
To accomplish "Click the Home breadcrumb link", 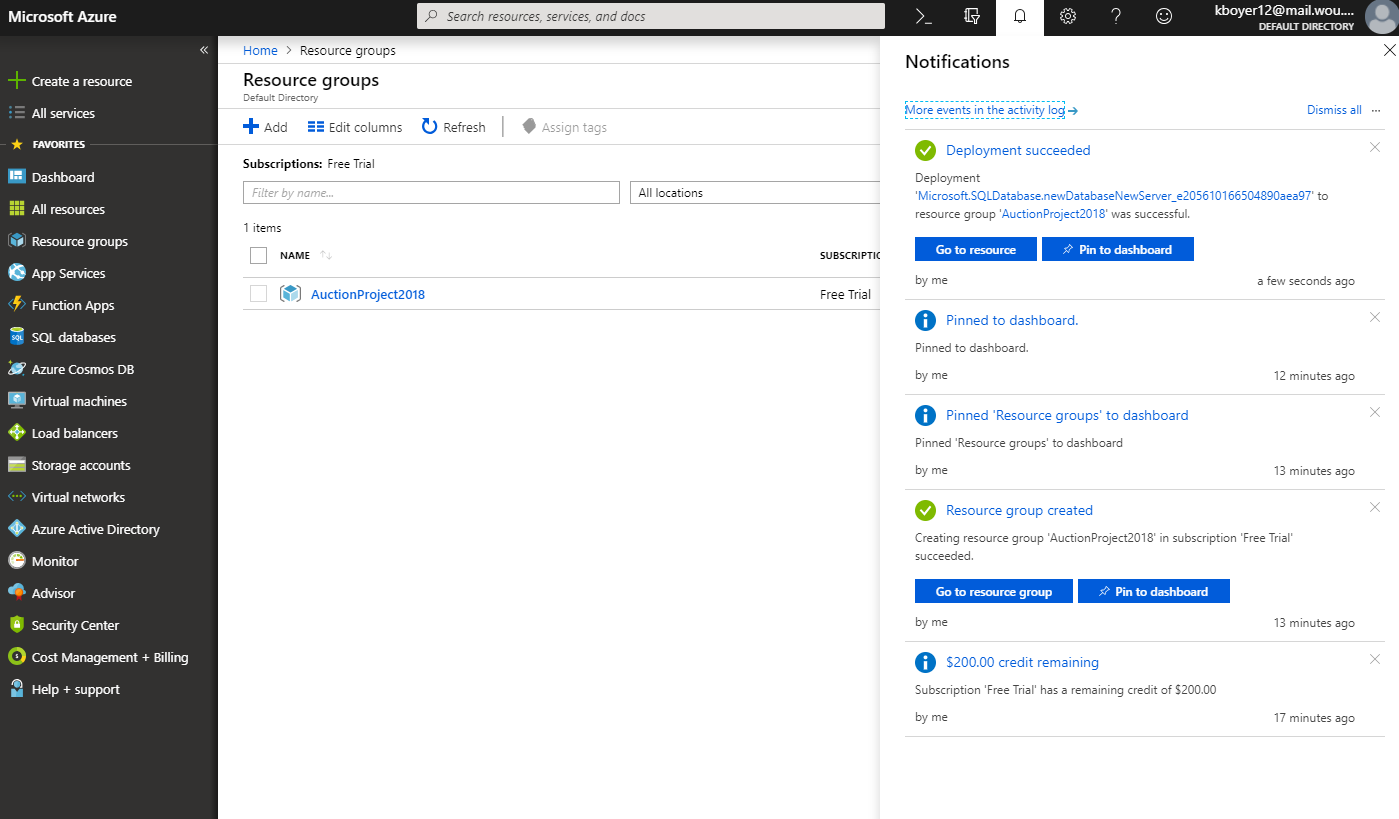I will [260, 50].
